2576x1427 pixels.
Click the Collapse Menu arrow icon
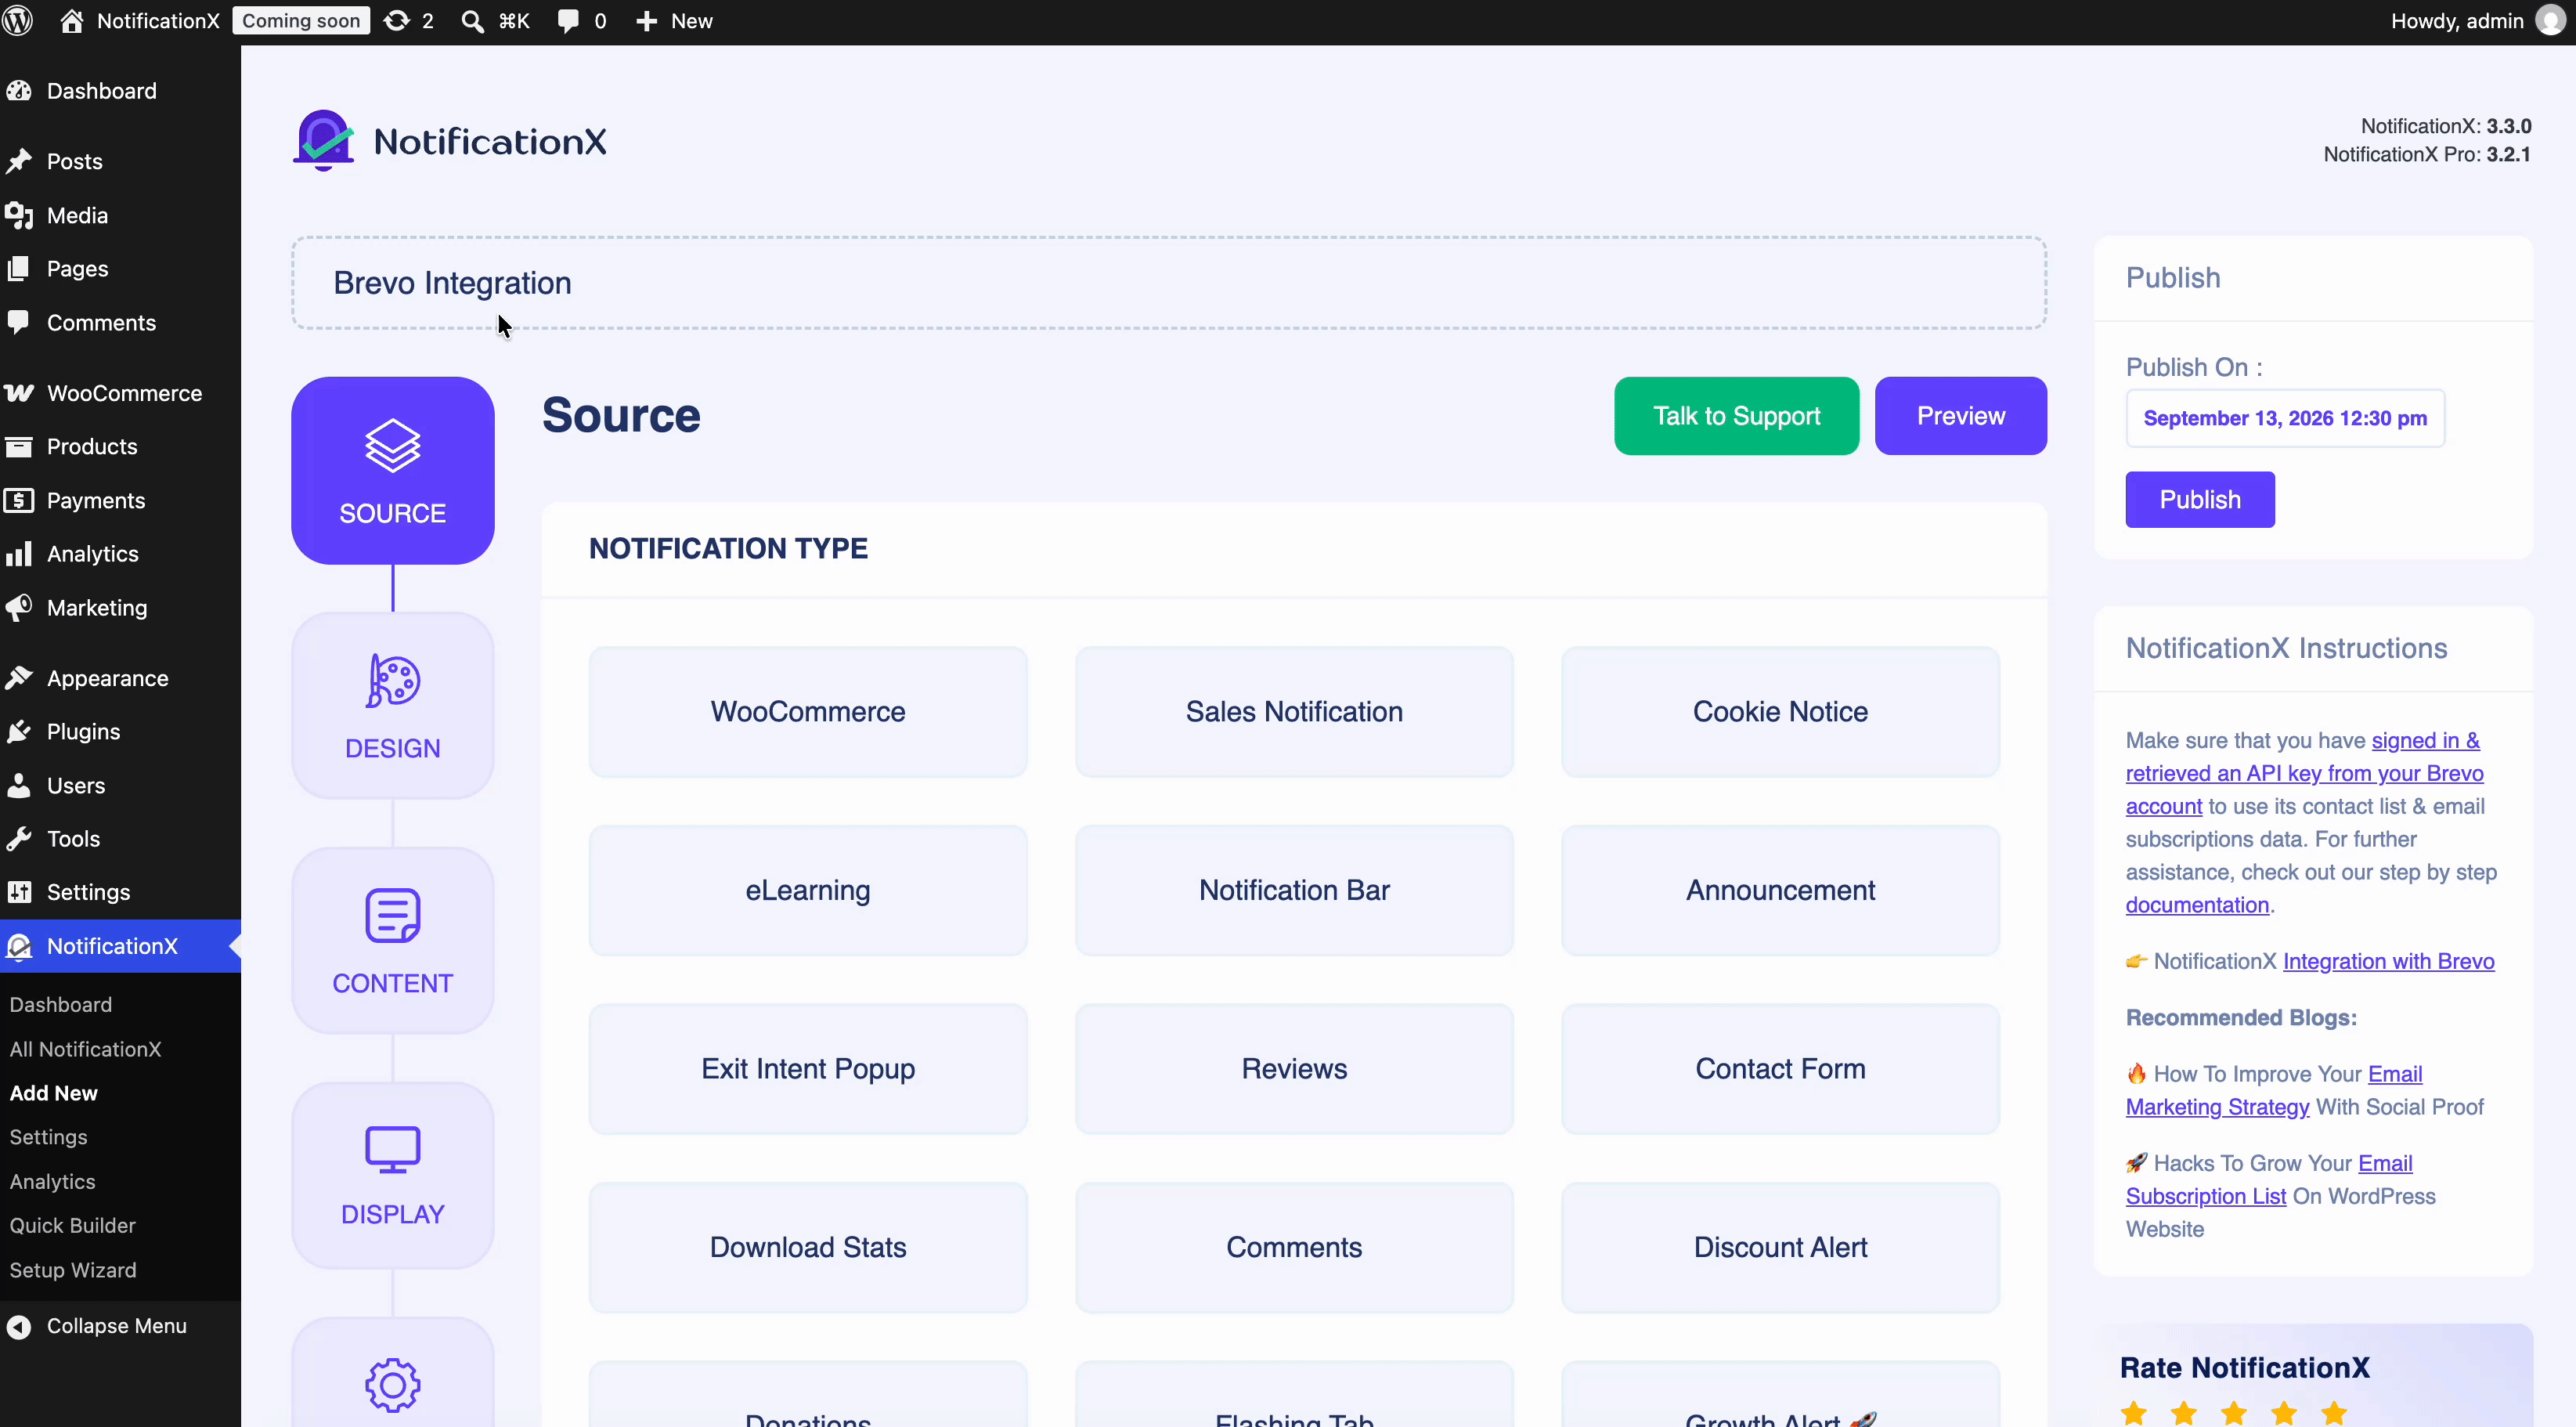click(19, 1326)
